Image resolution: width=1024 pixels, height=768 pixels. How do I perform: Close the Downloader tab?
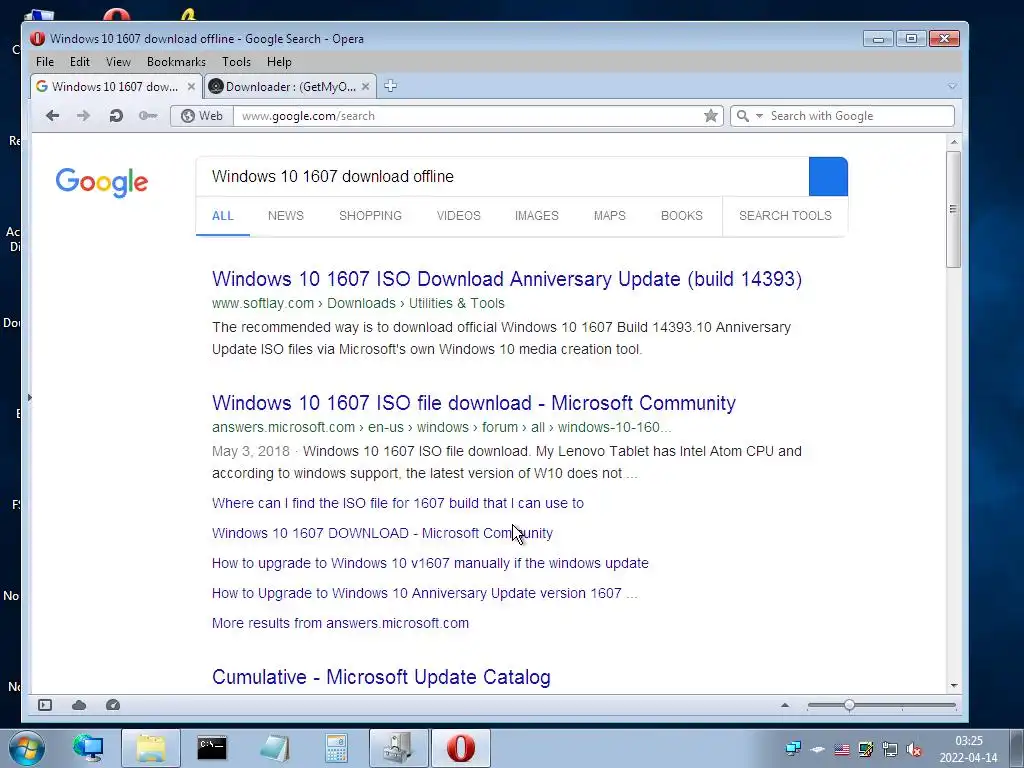coord(365,86)
